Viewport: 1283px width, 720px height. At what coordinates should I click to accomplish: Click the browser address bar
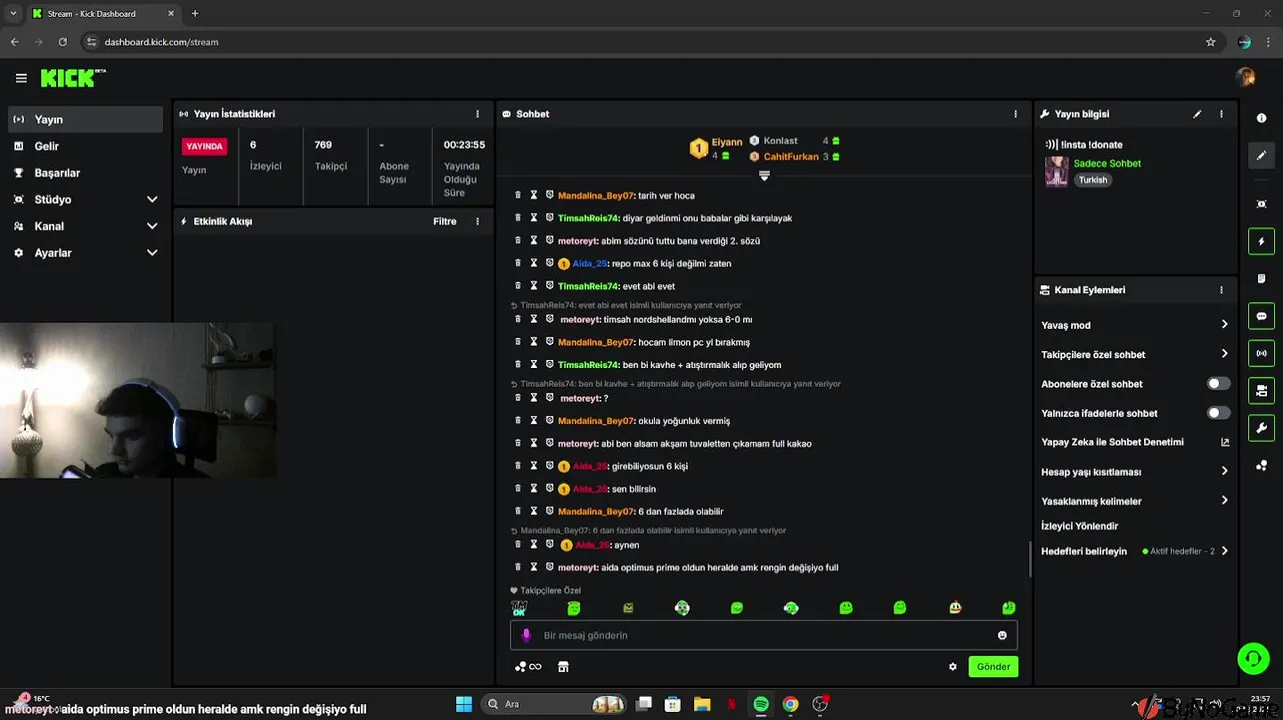pos(640,42)
